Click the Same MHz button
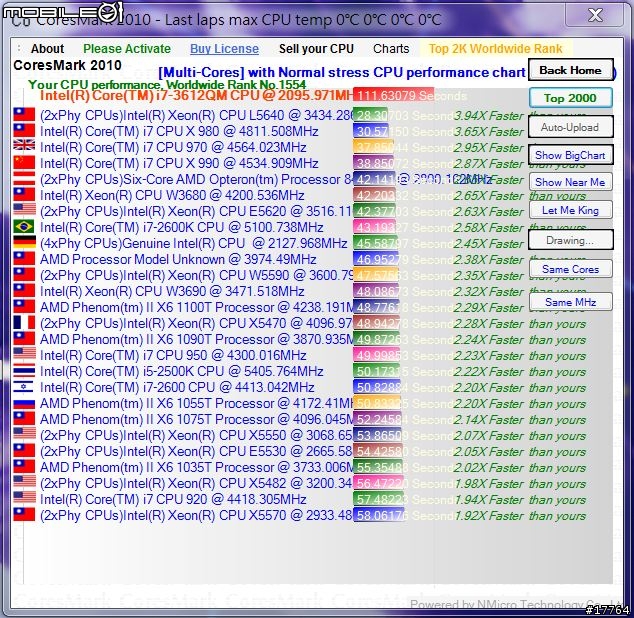The image size is (634, 618). click(x=571, y=302)
